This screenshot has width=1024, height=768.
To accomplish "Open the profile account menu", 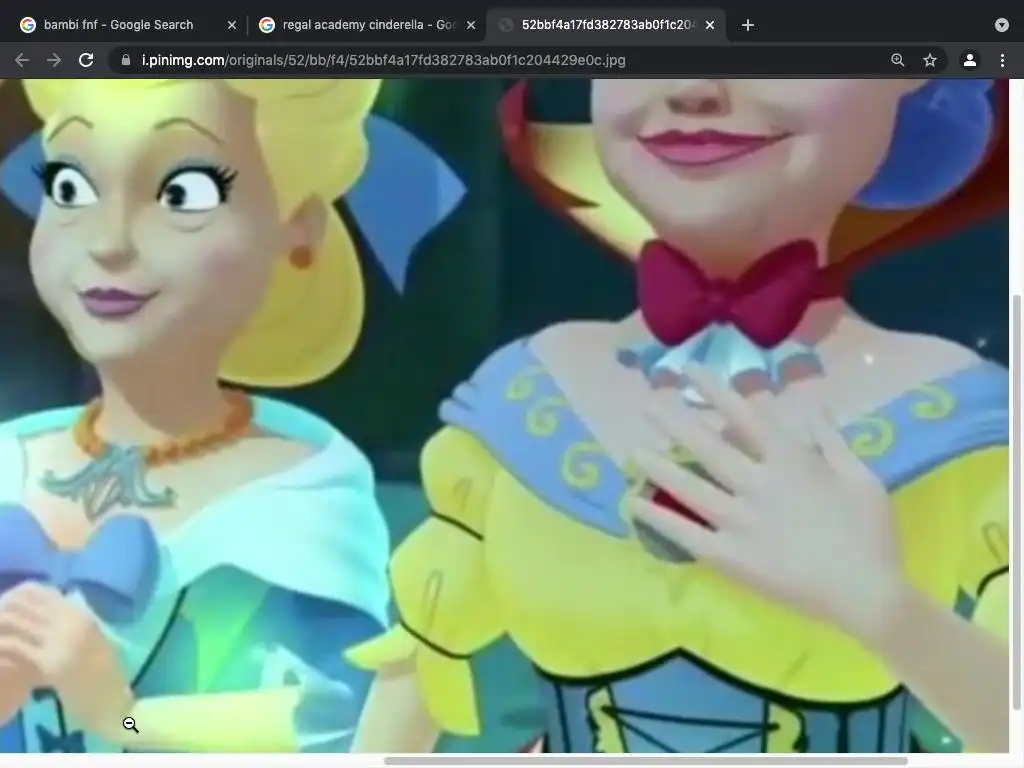I will (x=970, y=60).
